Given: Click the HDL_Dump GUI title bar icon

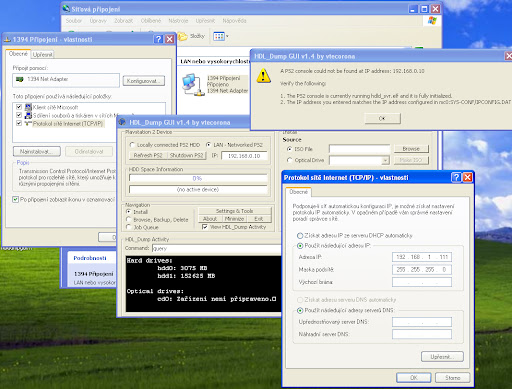Looking at the screenshot, I should (122, 122).
